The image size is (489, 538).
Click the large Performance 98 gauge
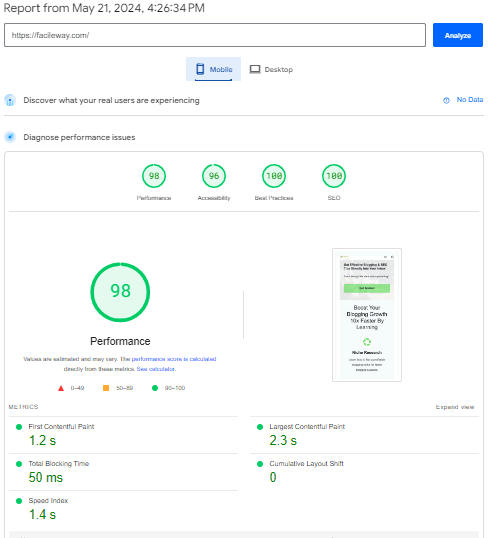click(120, 292)
